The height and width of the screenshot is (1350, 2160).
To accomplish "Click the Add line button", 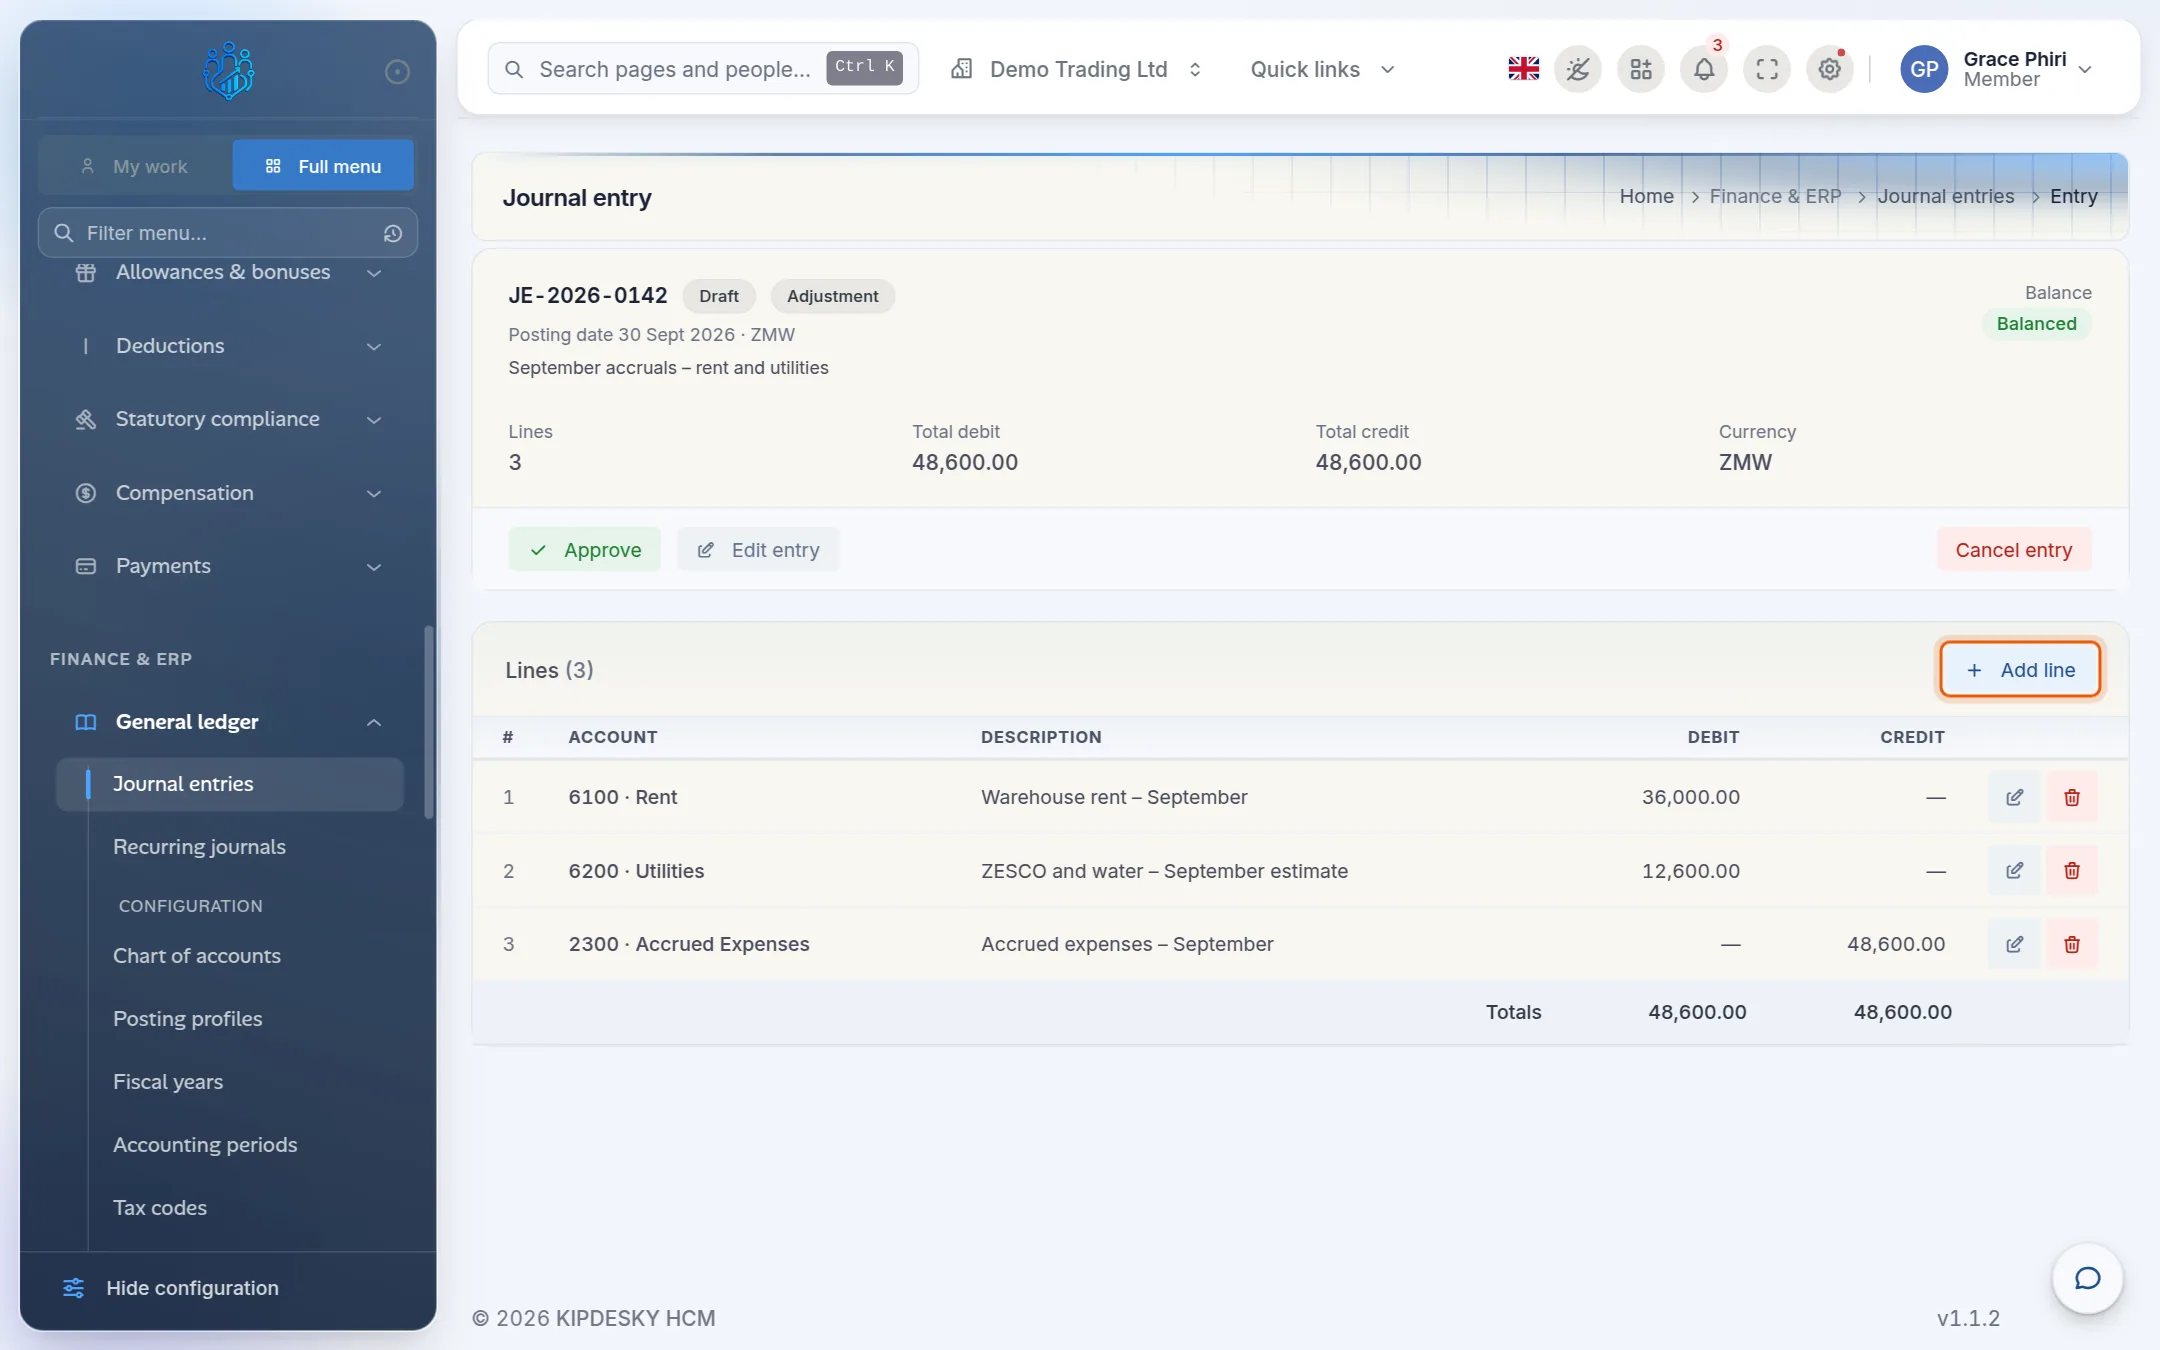I will (2020, 670).
